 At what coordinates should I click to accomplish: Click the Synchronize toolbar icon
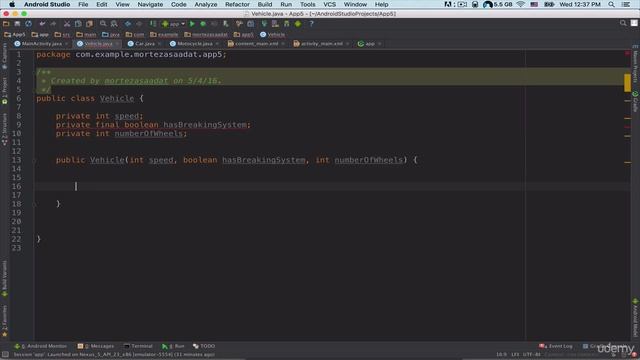click(x=28, y=24)
